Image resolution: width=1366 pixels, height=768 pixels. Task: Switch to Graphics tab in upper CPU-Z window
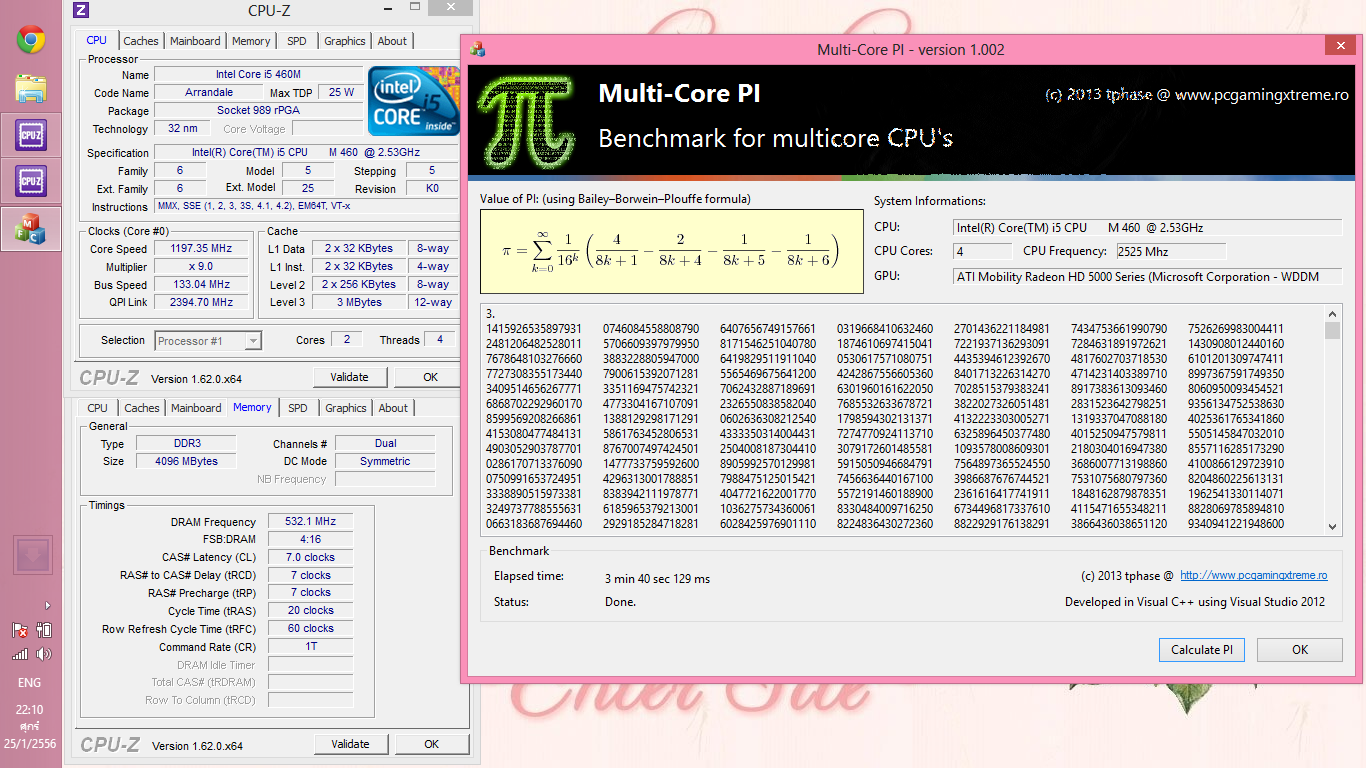(x=345, y=41)
